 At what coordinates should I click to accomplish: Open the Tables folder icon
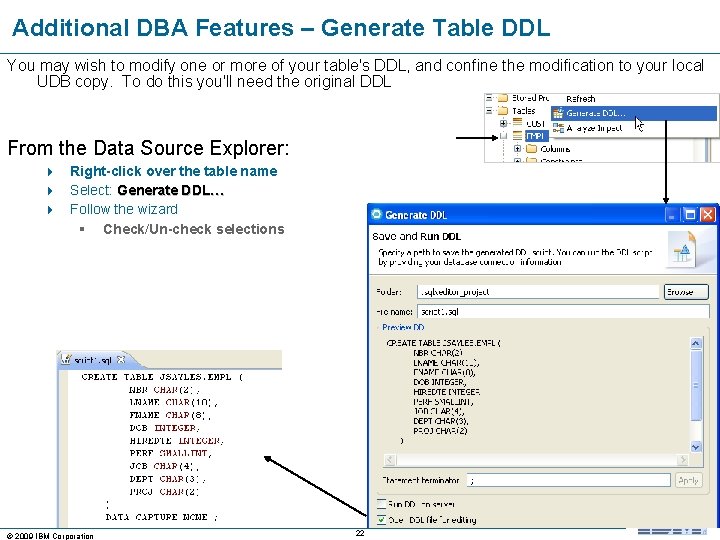pyautogui.click(x=503, y=111)
